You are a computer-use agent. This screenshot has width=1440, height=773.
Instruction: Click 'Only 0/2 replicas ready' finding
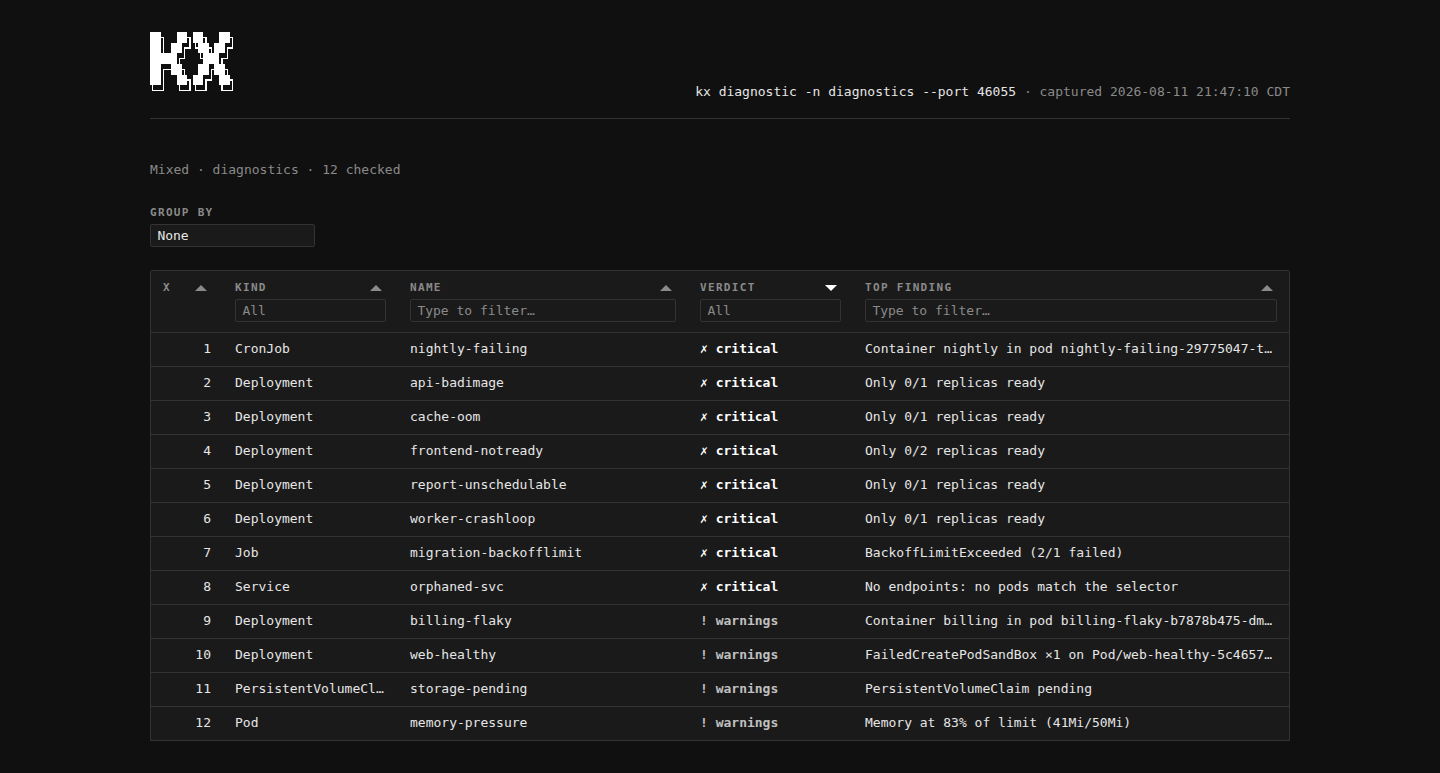(x=955, y=451)
